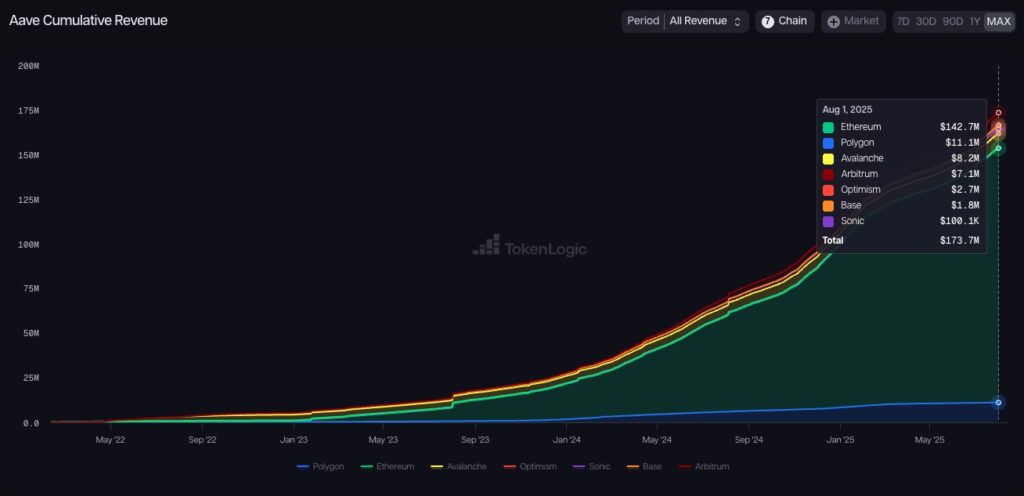The image size is (1024, 496).
Task: Toggle Ethereum series in chart legend
Action: (387, 467)
